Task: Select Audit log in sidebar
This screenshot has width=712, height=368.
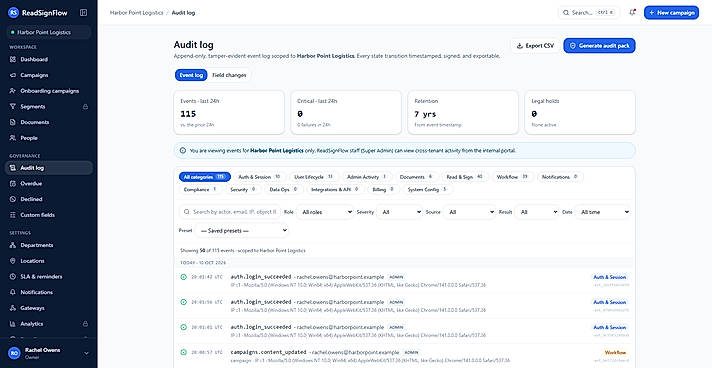Action: click(49, 168)
